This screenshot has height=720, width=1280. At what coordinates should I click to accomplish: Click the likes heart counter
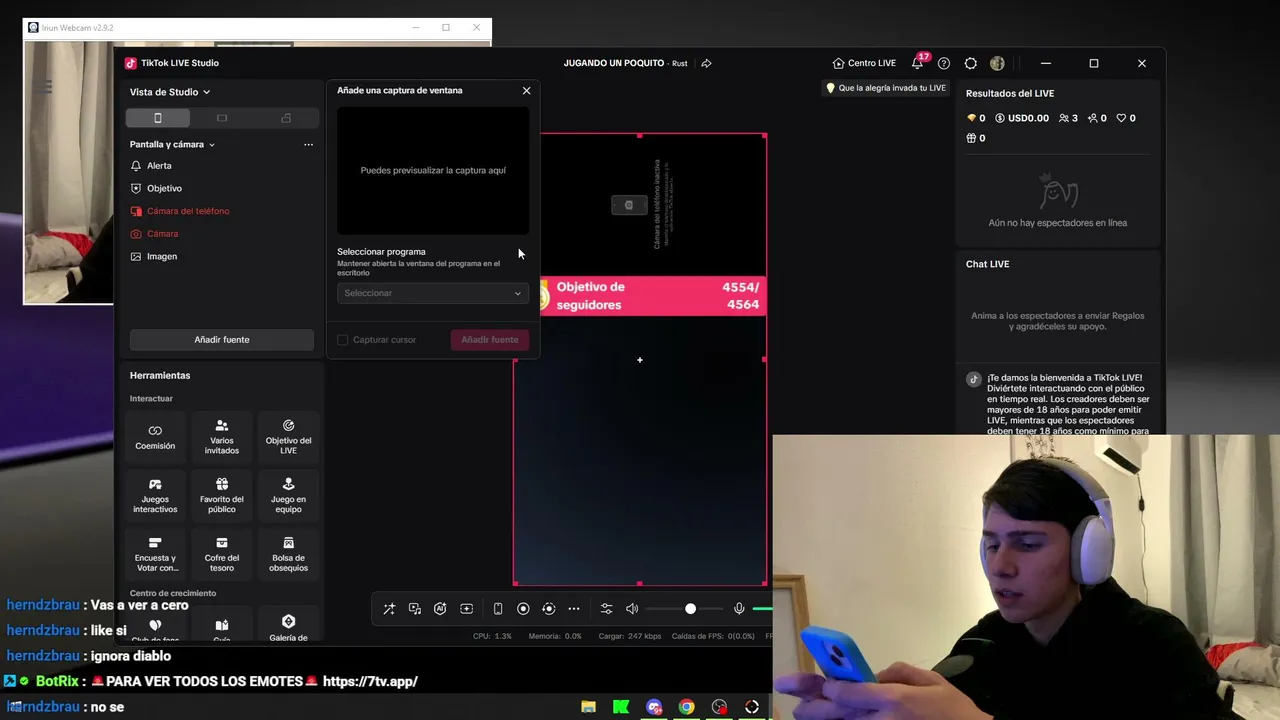[1126, 118]
